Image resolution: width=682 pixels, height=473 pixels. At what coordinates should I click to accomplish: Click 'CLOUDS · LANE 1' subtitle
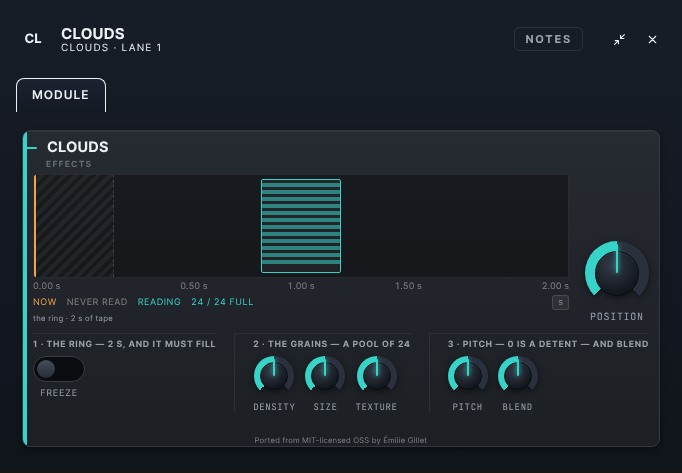pos(111,47)
